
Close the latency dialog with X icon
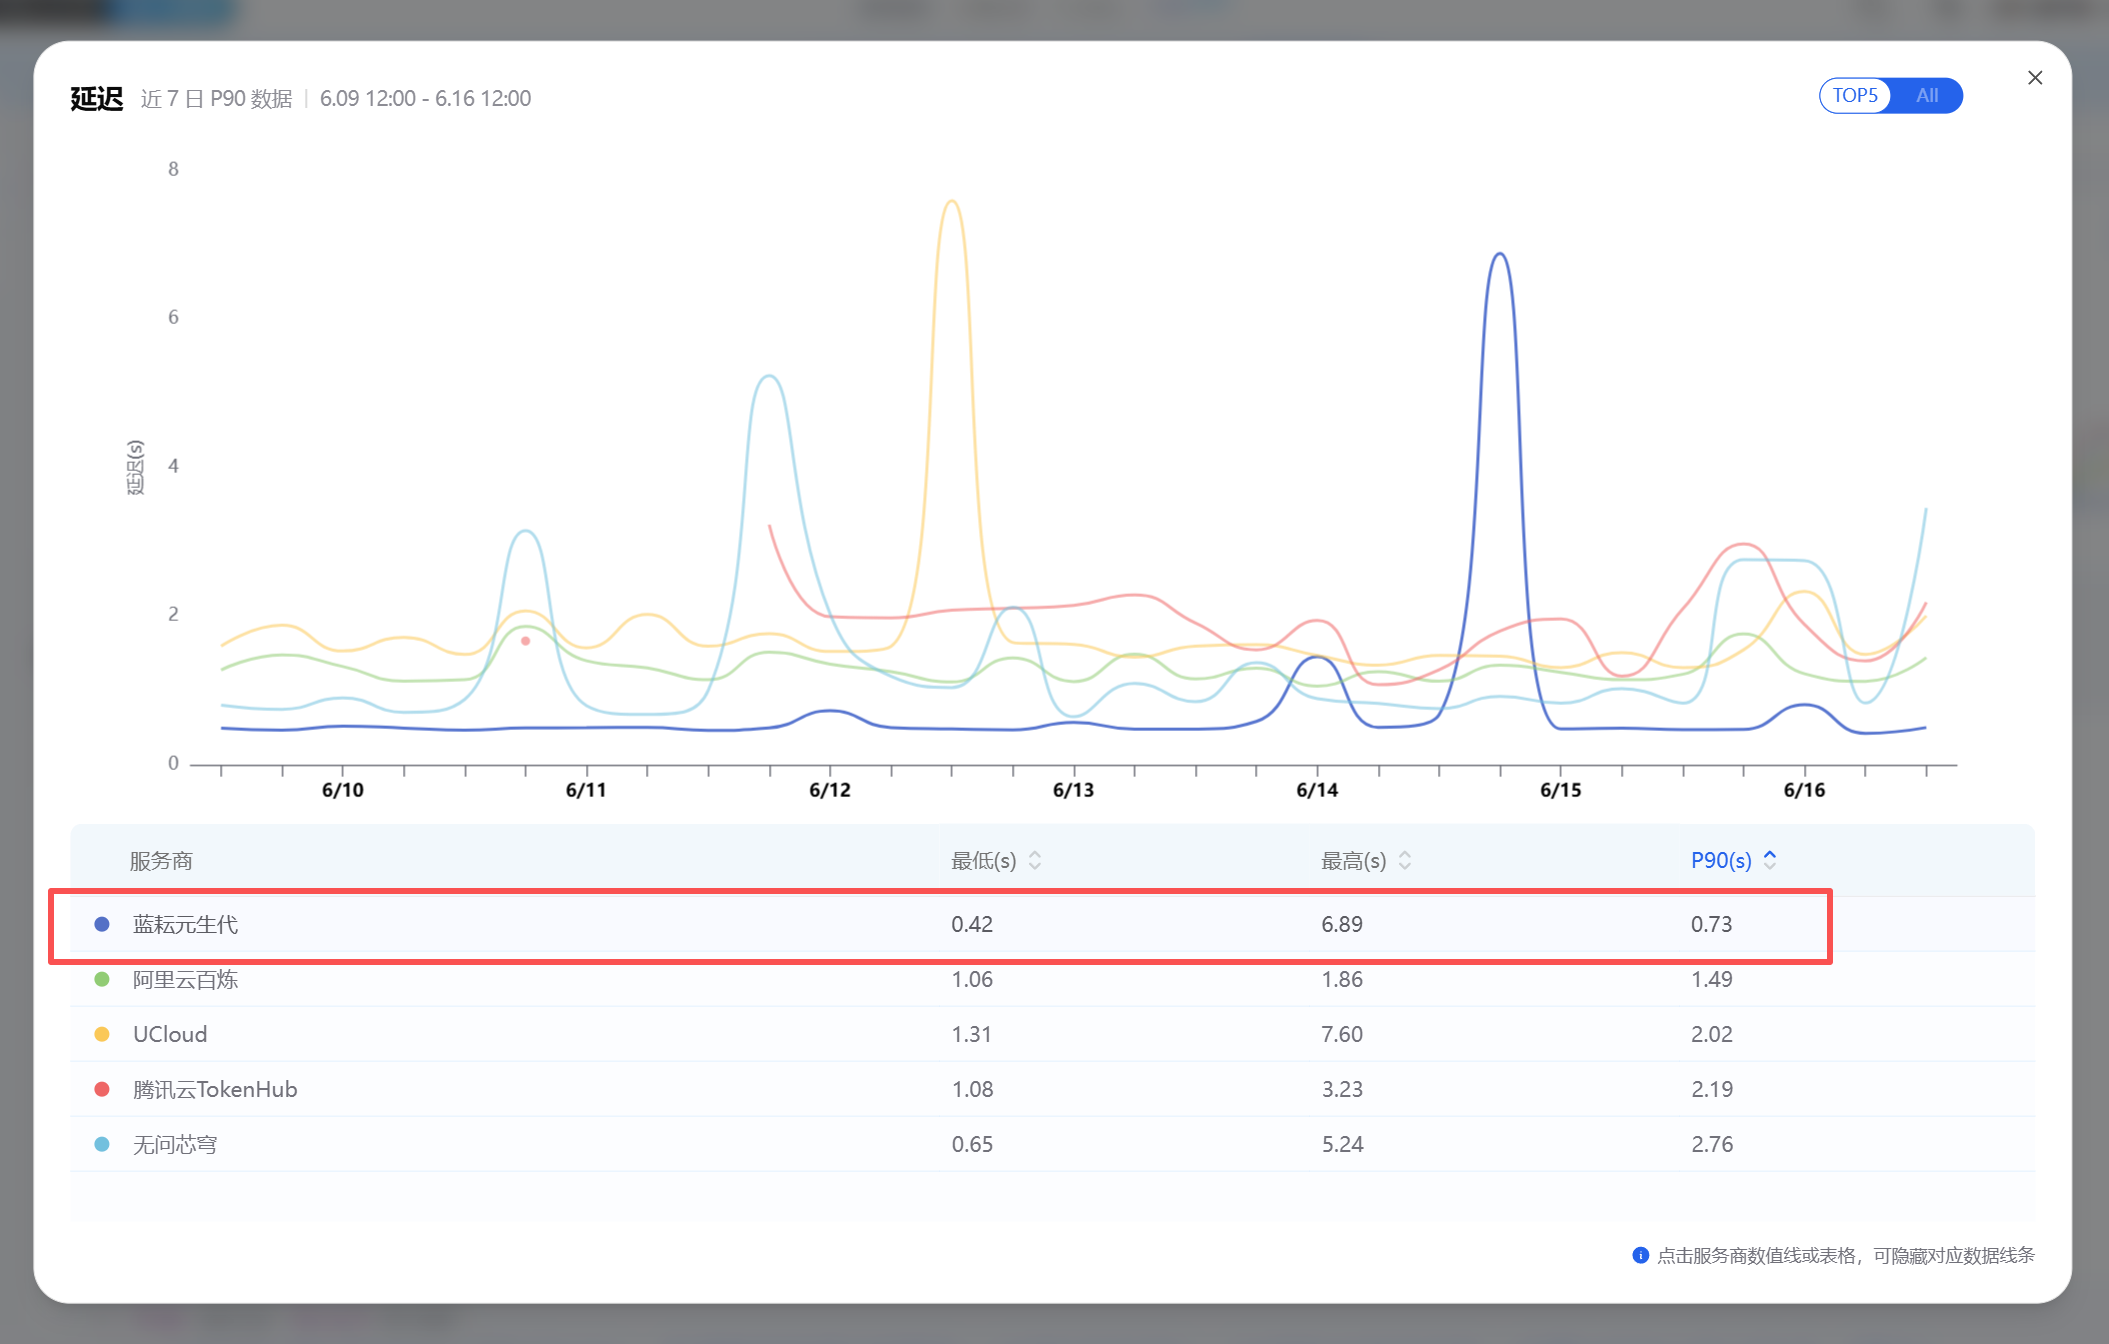[x=2034, y=78]
